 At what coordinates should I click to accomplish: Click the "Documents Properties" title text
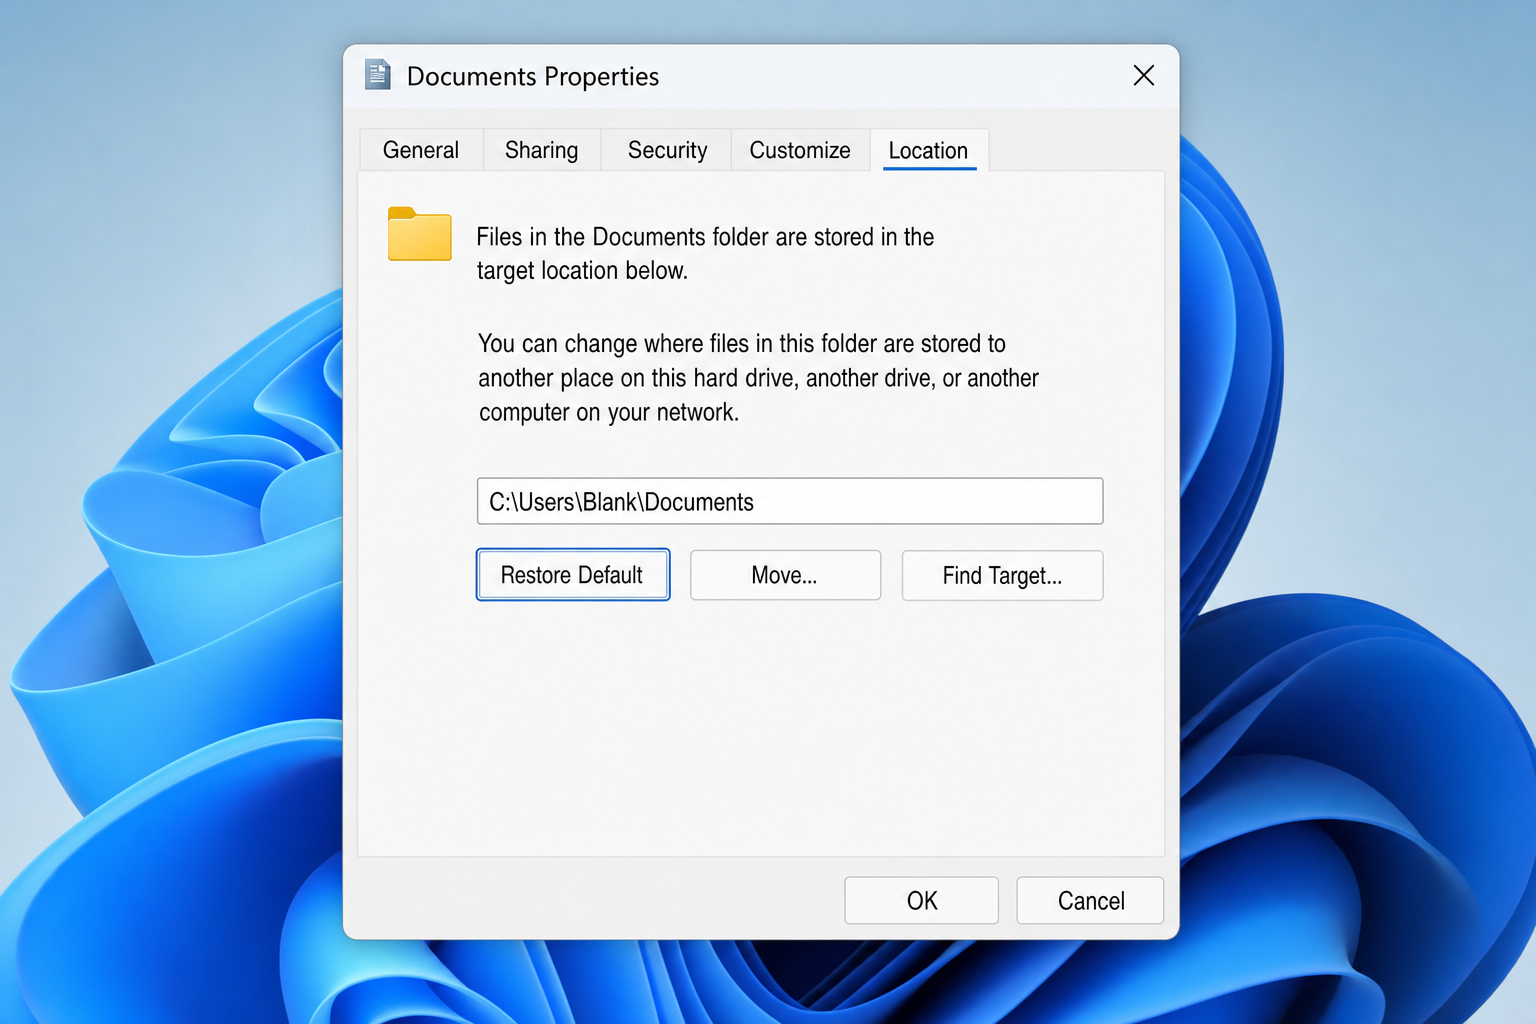pyautogui.click(x=533, y=76)
